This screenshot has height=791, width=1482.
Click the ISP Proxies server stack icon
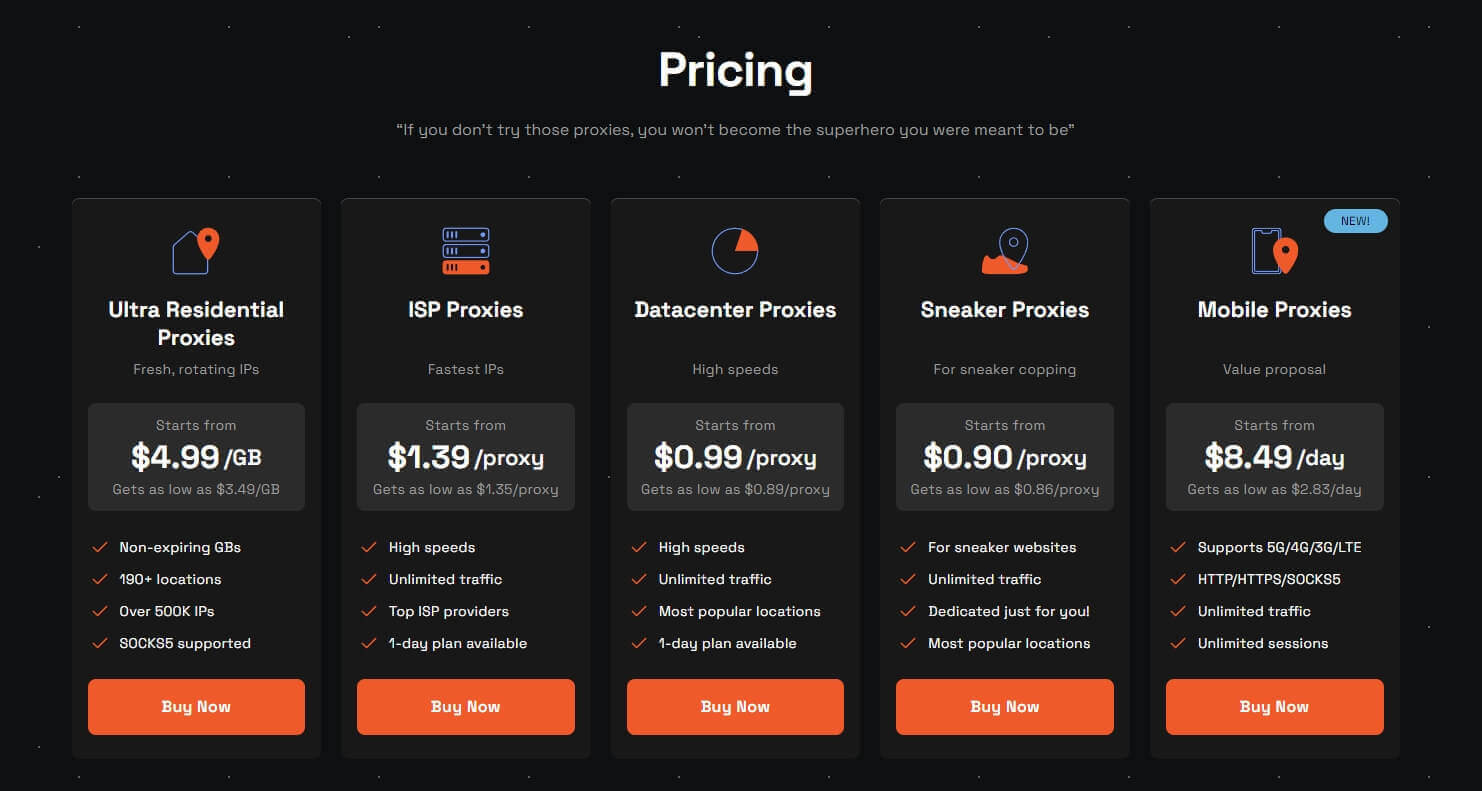[465, 251]
